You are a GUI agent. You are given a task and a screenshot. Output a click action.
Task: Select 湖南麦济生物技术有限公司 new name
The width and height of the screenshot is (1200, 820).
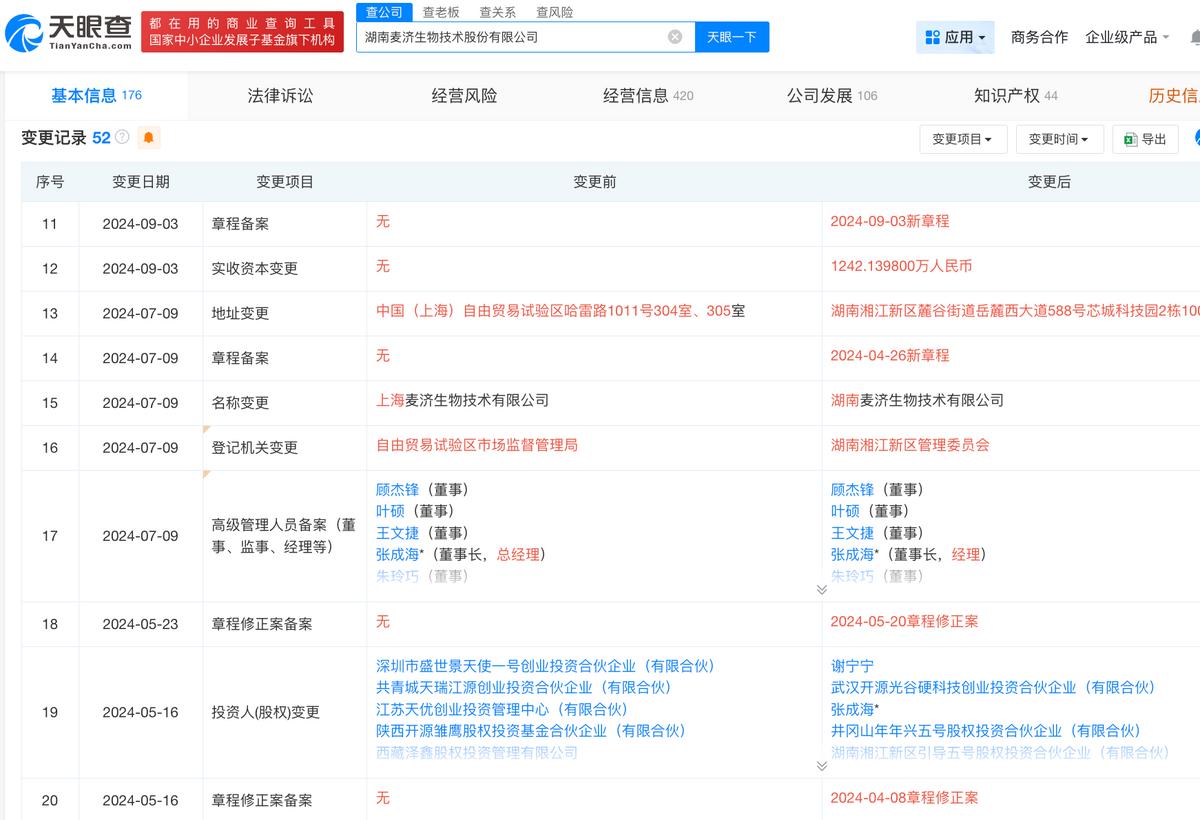coord(917,400)
